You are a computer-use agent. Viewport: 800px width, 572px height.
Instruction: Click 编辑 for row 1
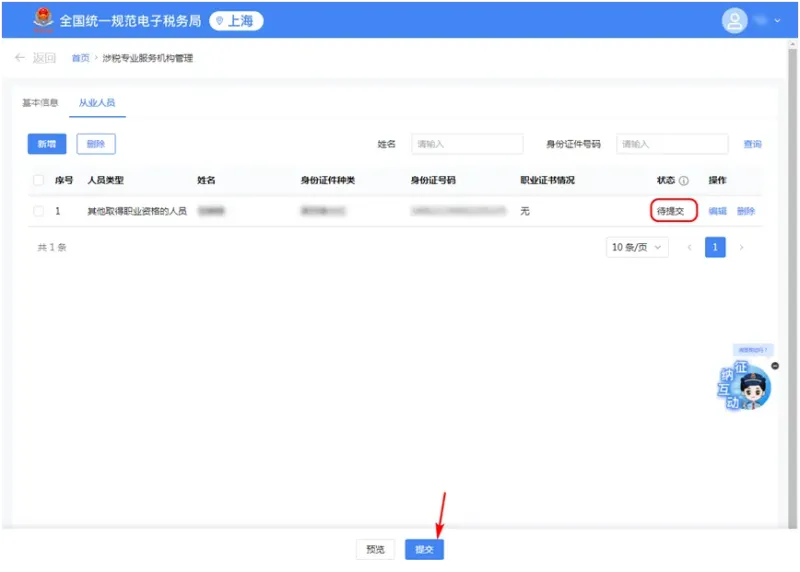coord(717,211)
